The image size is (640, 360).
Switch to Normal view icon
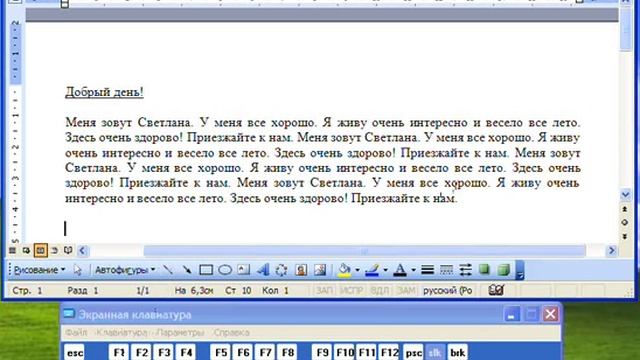tap(13, 250)
